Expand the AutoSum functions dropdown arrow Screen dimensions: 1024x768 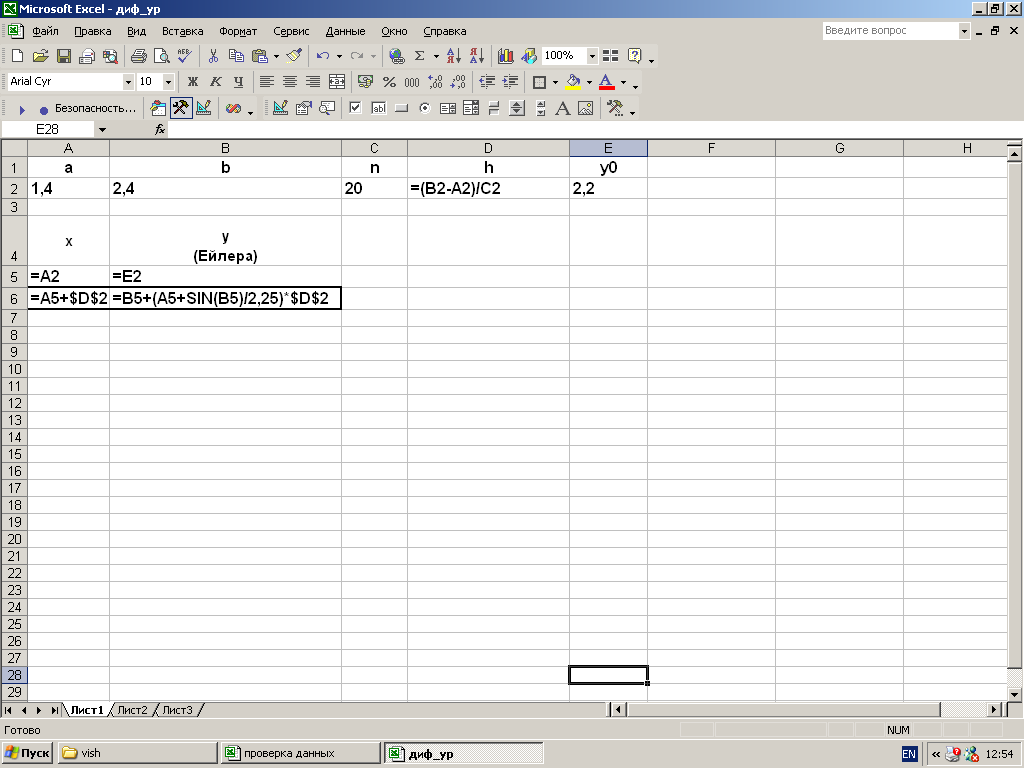[x=436, y=56]
